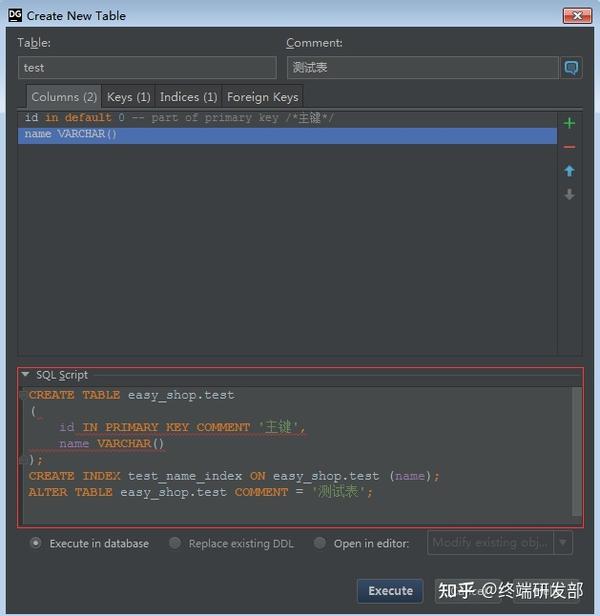Image resolution: width=600 pixels, height=616 pixels.
Task: Select the name VARCHAR() column row
Action: pos(287,135)
